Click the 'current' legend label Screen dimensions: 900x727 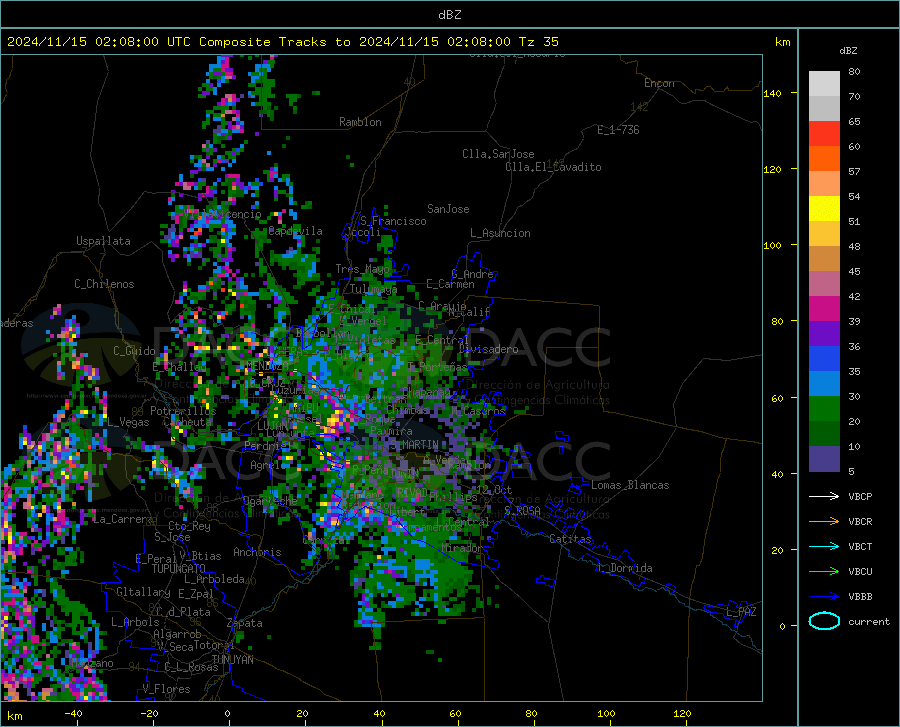pos(869,621)
